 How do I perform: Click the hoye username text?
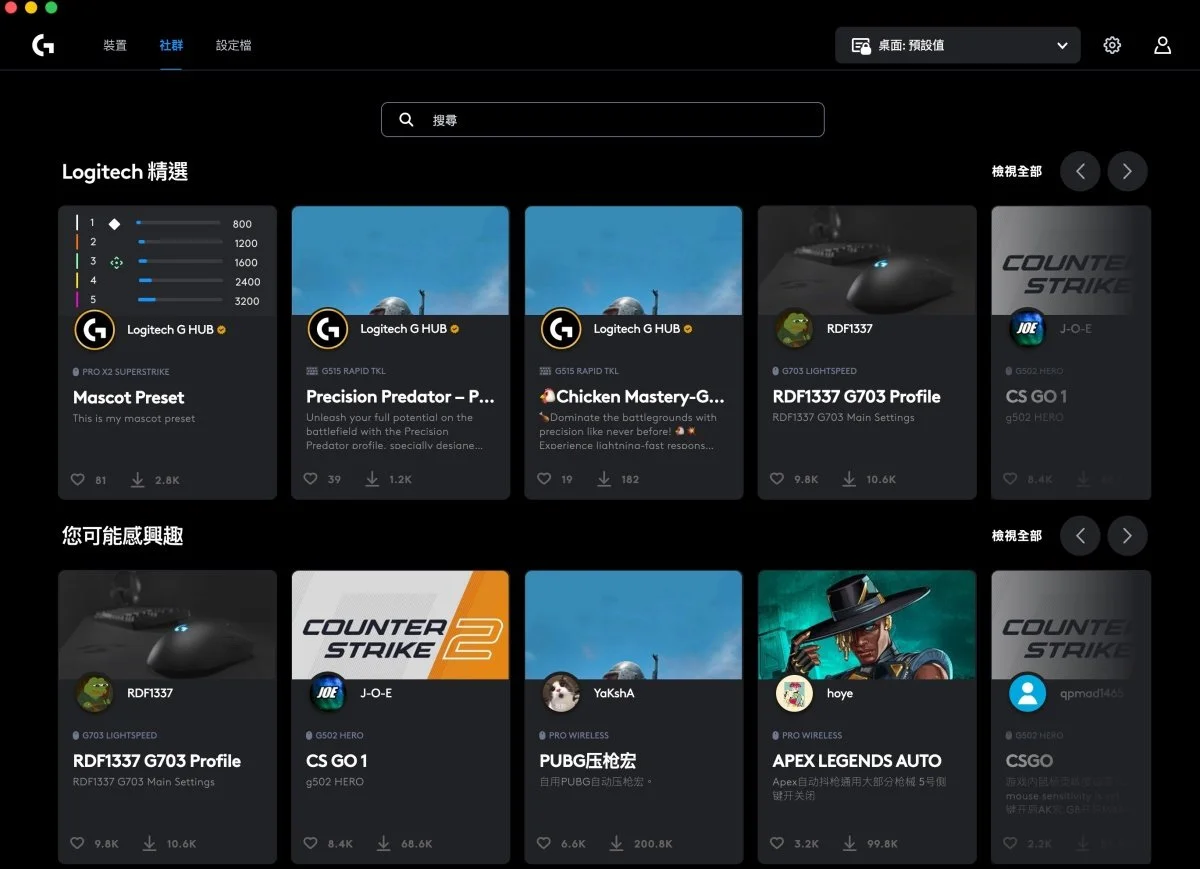(x=839, y=692)
